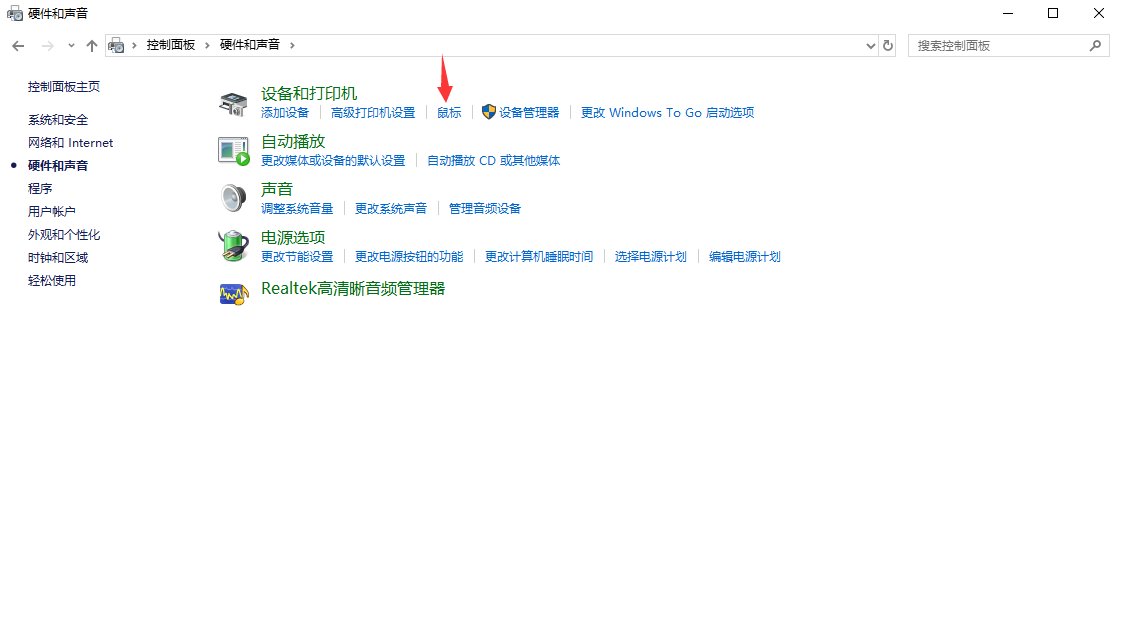Click the up-one-level arrow button
The width and height of the screenshot is (1122, 631).
[x=92, y=46]
